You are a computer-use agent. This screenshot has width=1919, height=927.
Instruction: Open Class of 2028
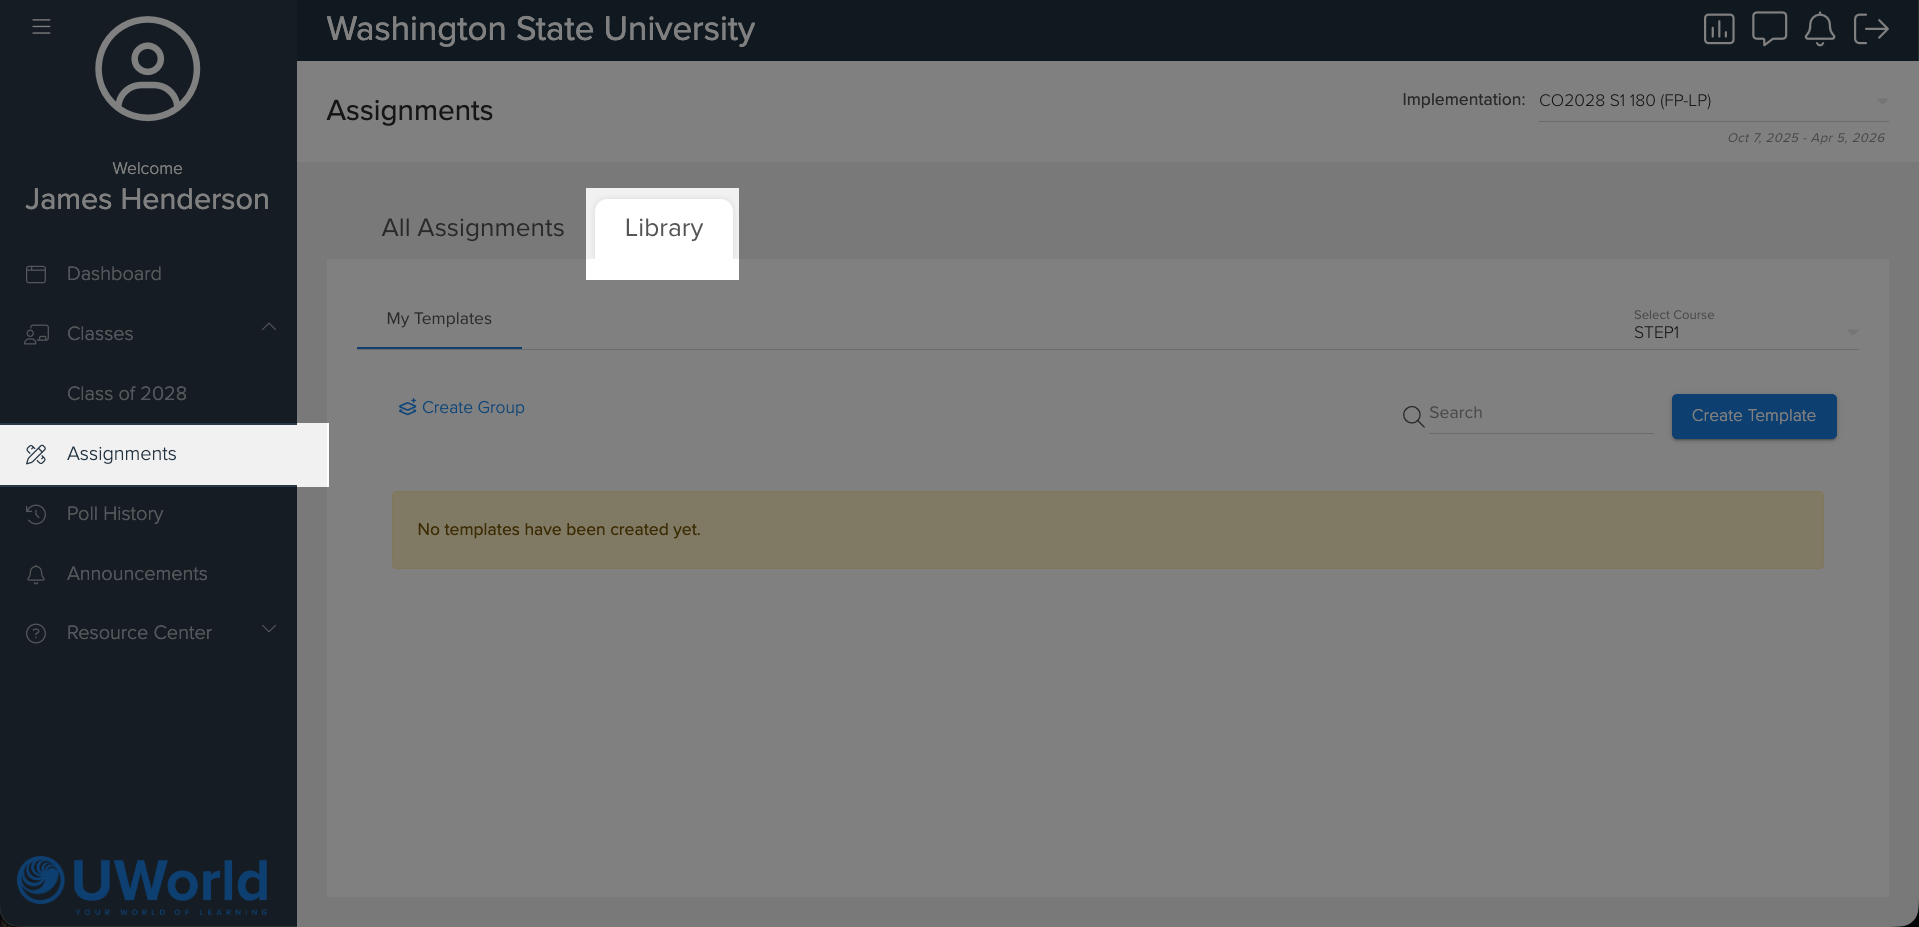127,394
